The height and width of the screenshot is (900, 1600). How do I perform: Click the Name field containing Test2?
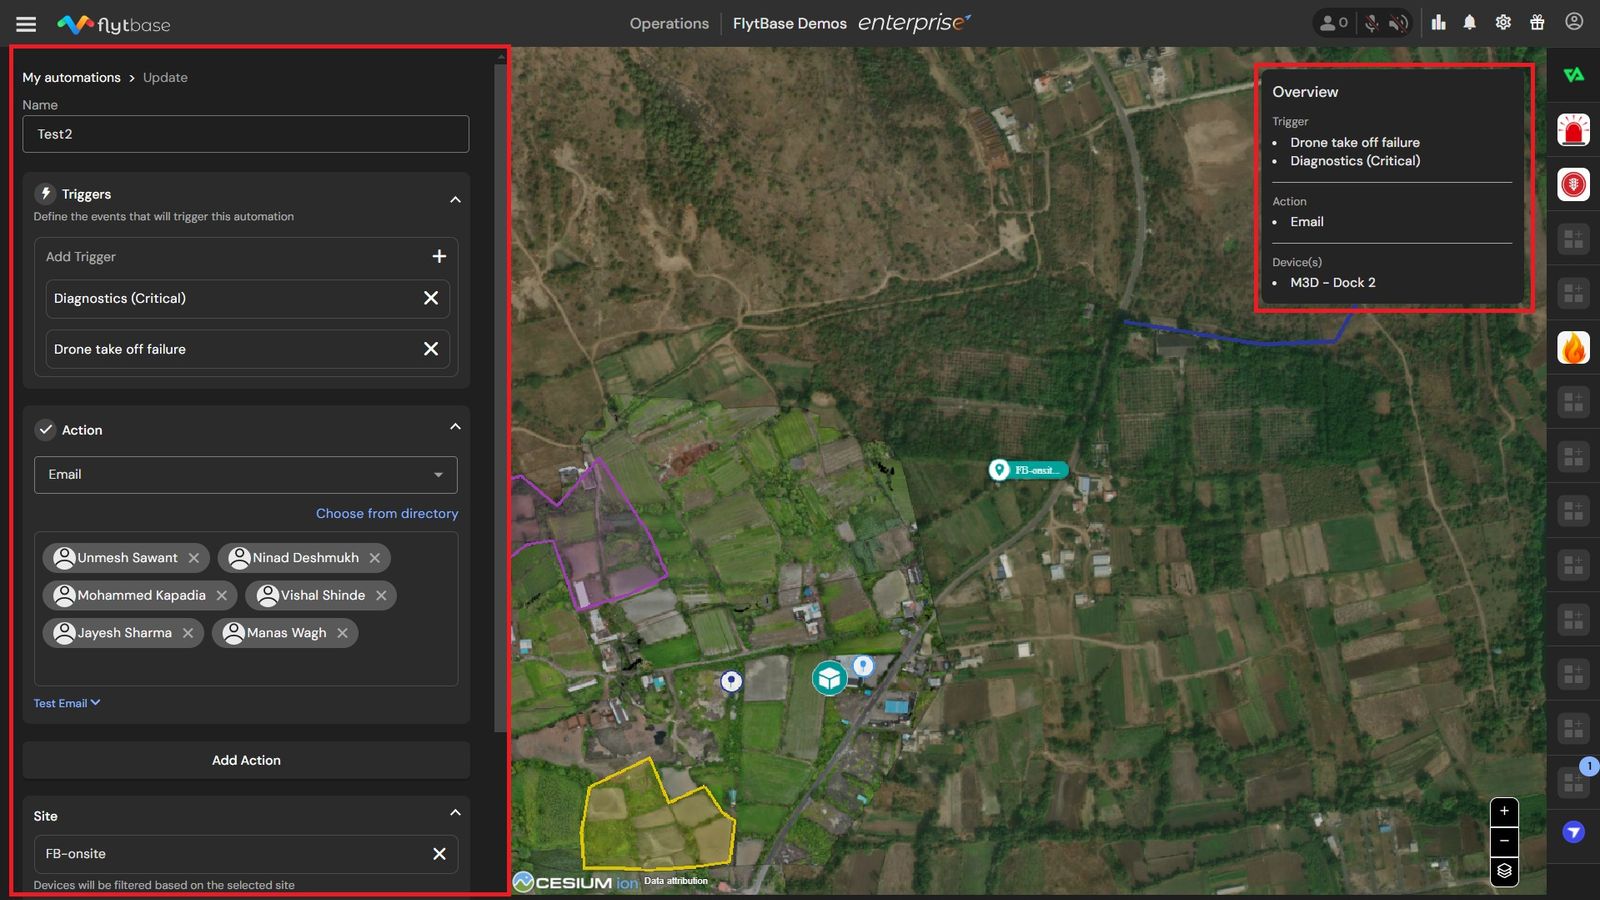(x=246, y=134)
